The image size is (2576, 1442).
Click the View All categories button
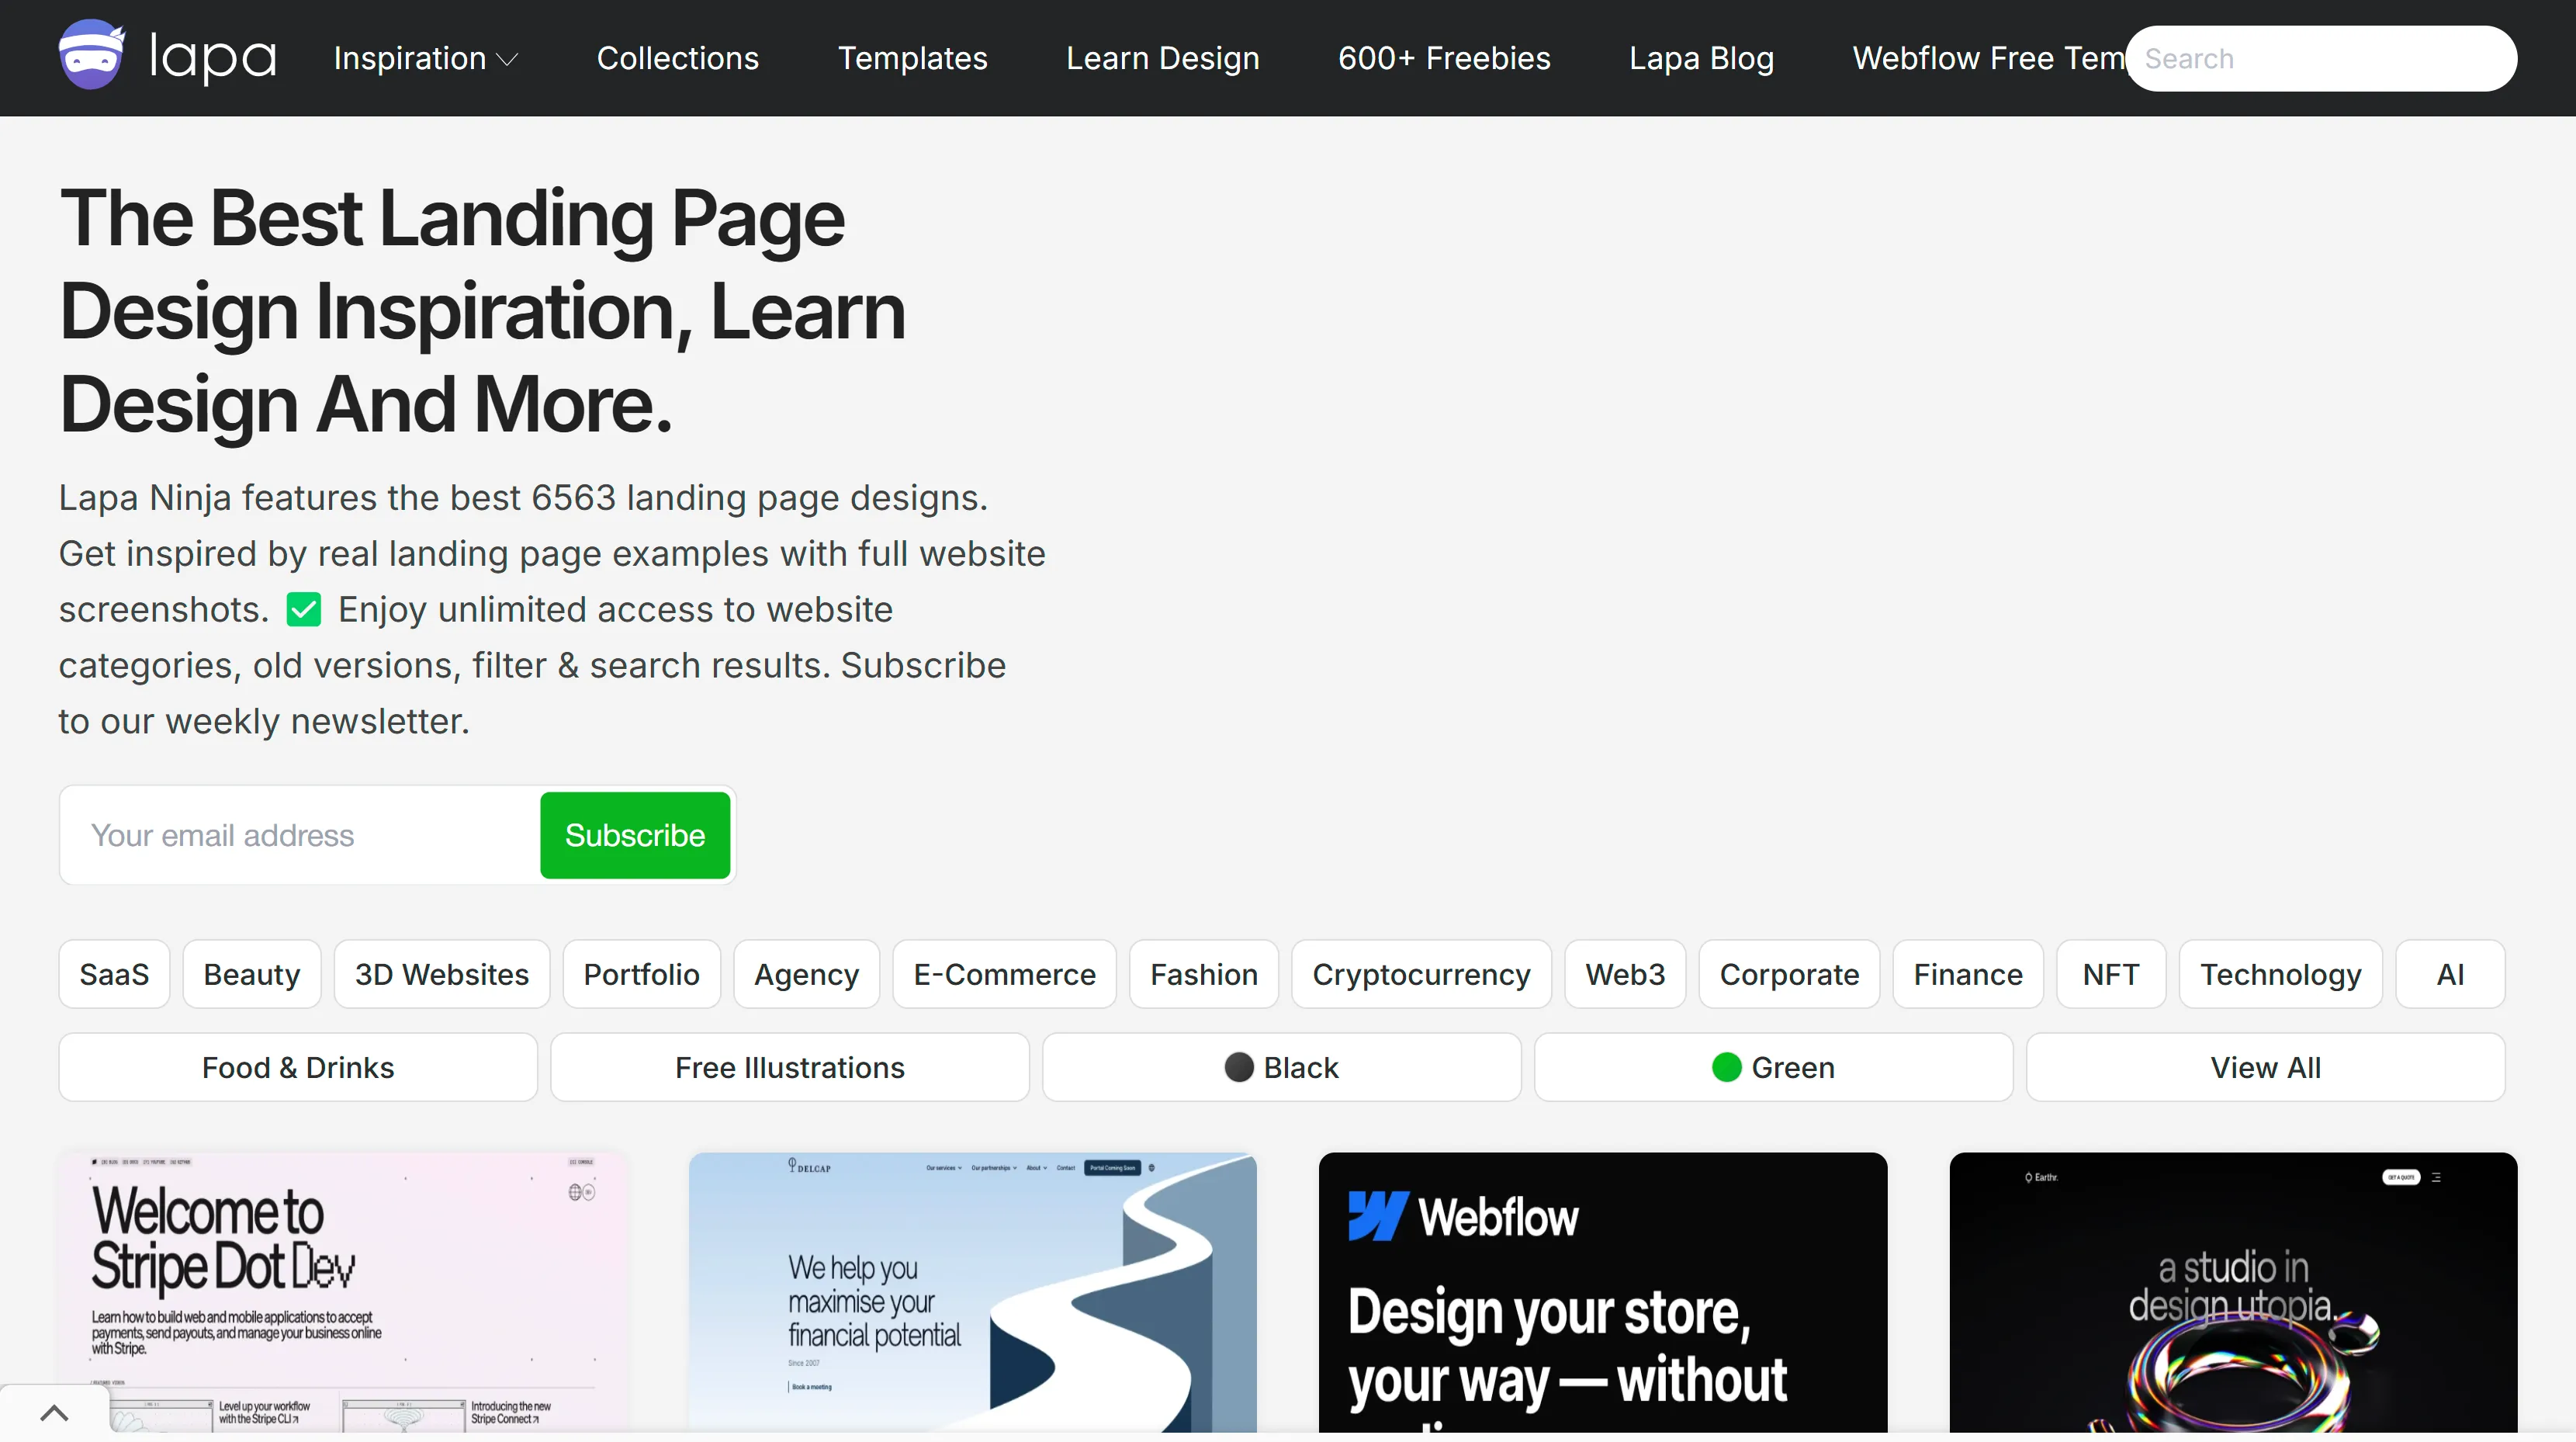[x=2264, y=1067]
